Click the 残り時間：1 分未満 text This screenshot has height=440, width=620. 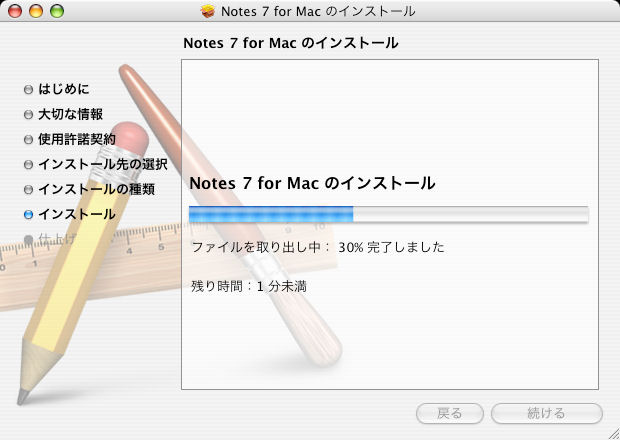pyautogui.click(x=249, y=286)
